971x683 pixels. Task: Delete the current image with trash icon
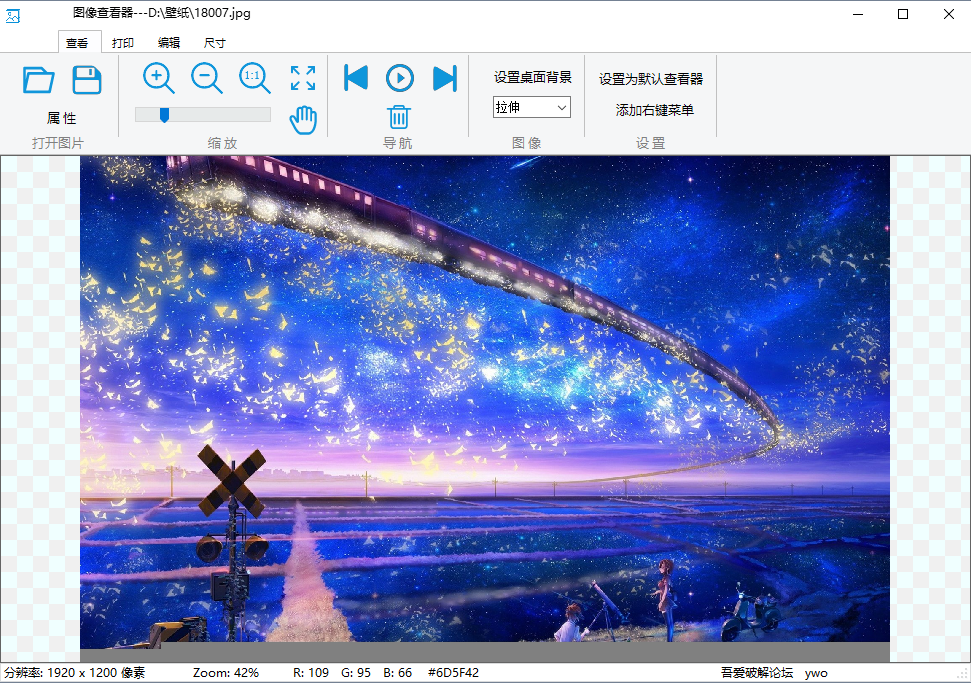(399, 116)
